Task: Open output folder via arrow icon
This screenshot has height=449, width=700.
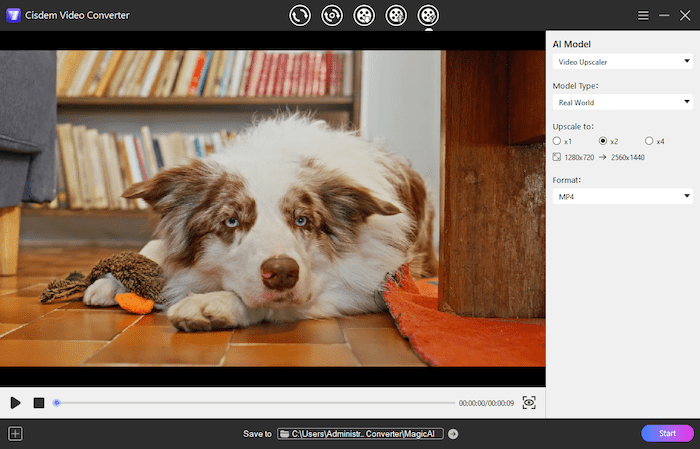Action: (x=453, y=434)
